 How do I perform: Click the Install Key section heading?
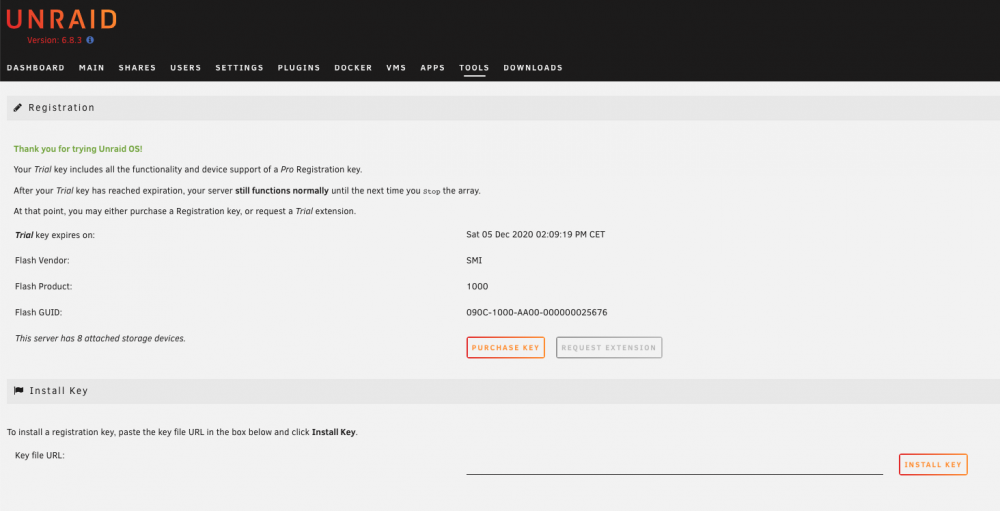tap(59, 390)
